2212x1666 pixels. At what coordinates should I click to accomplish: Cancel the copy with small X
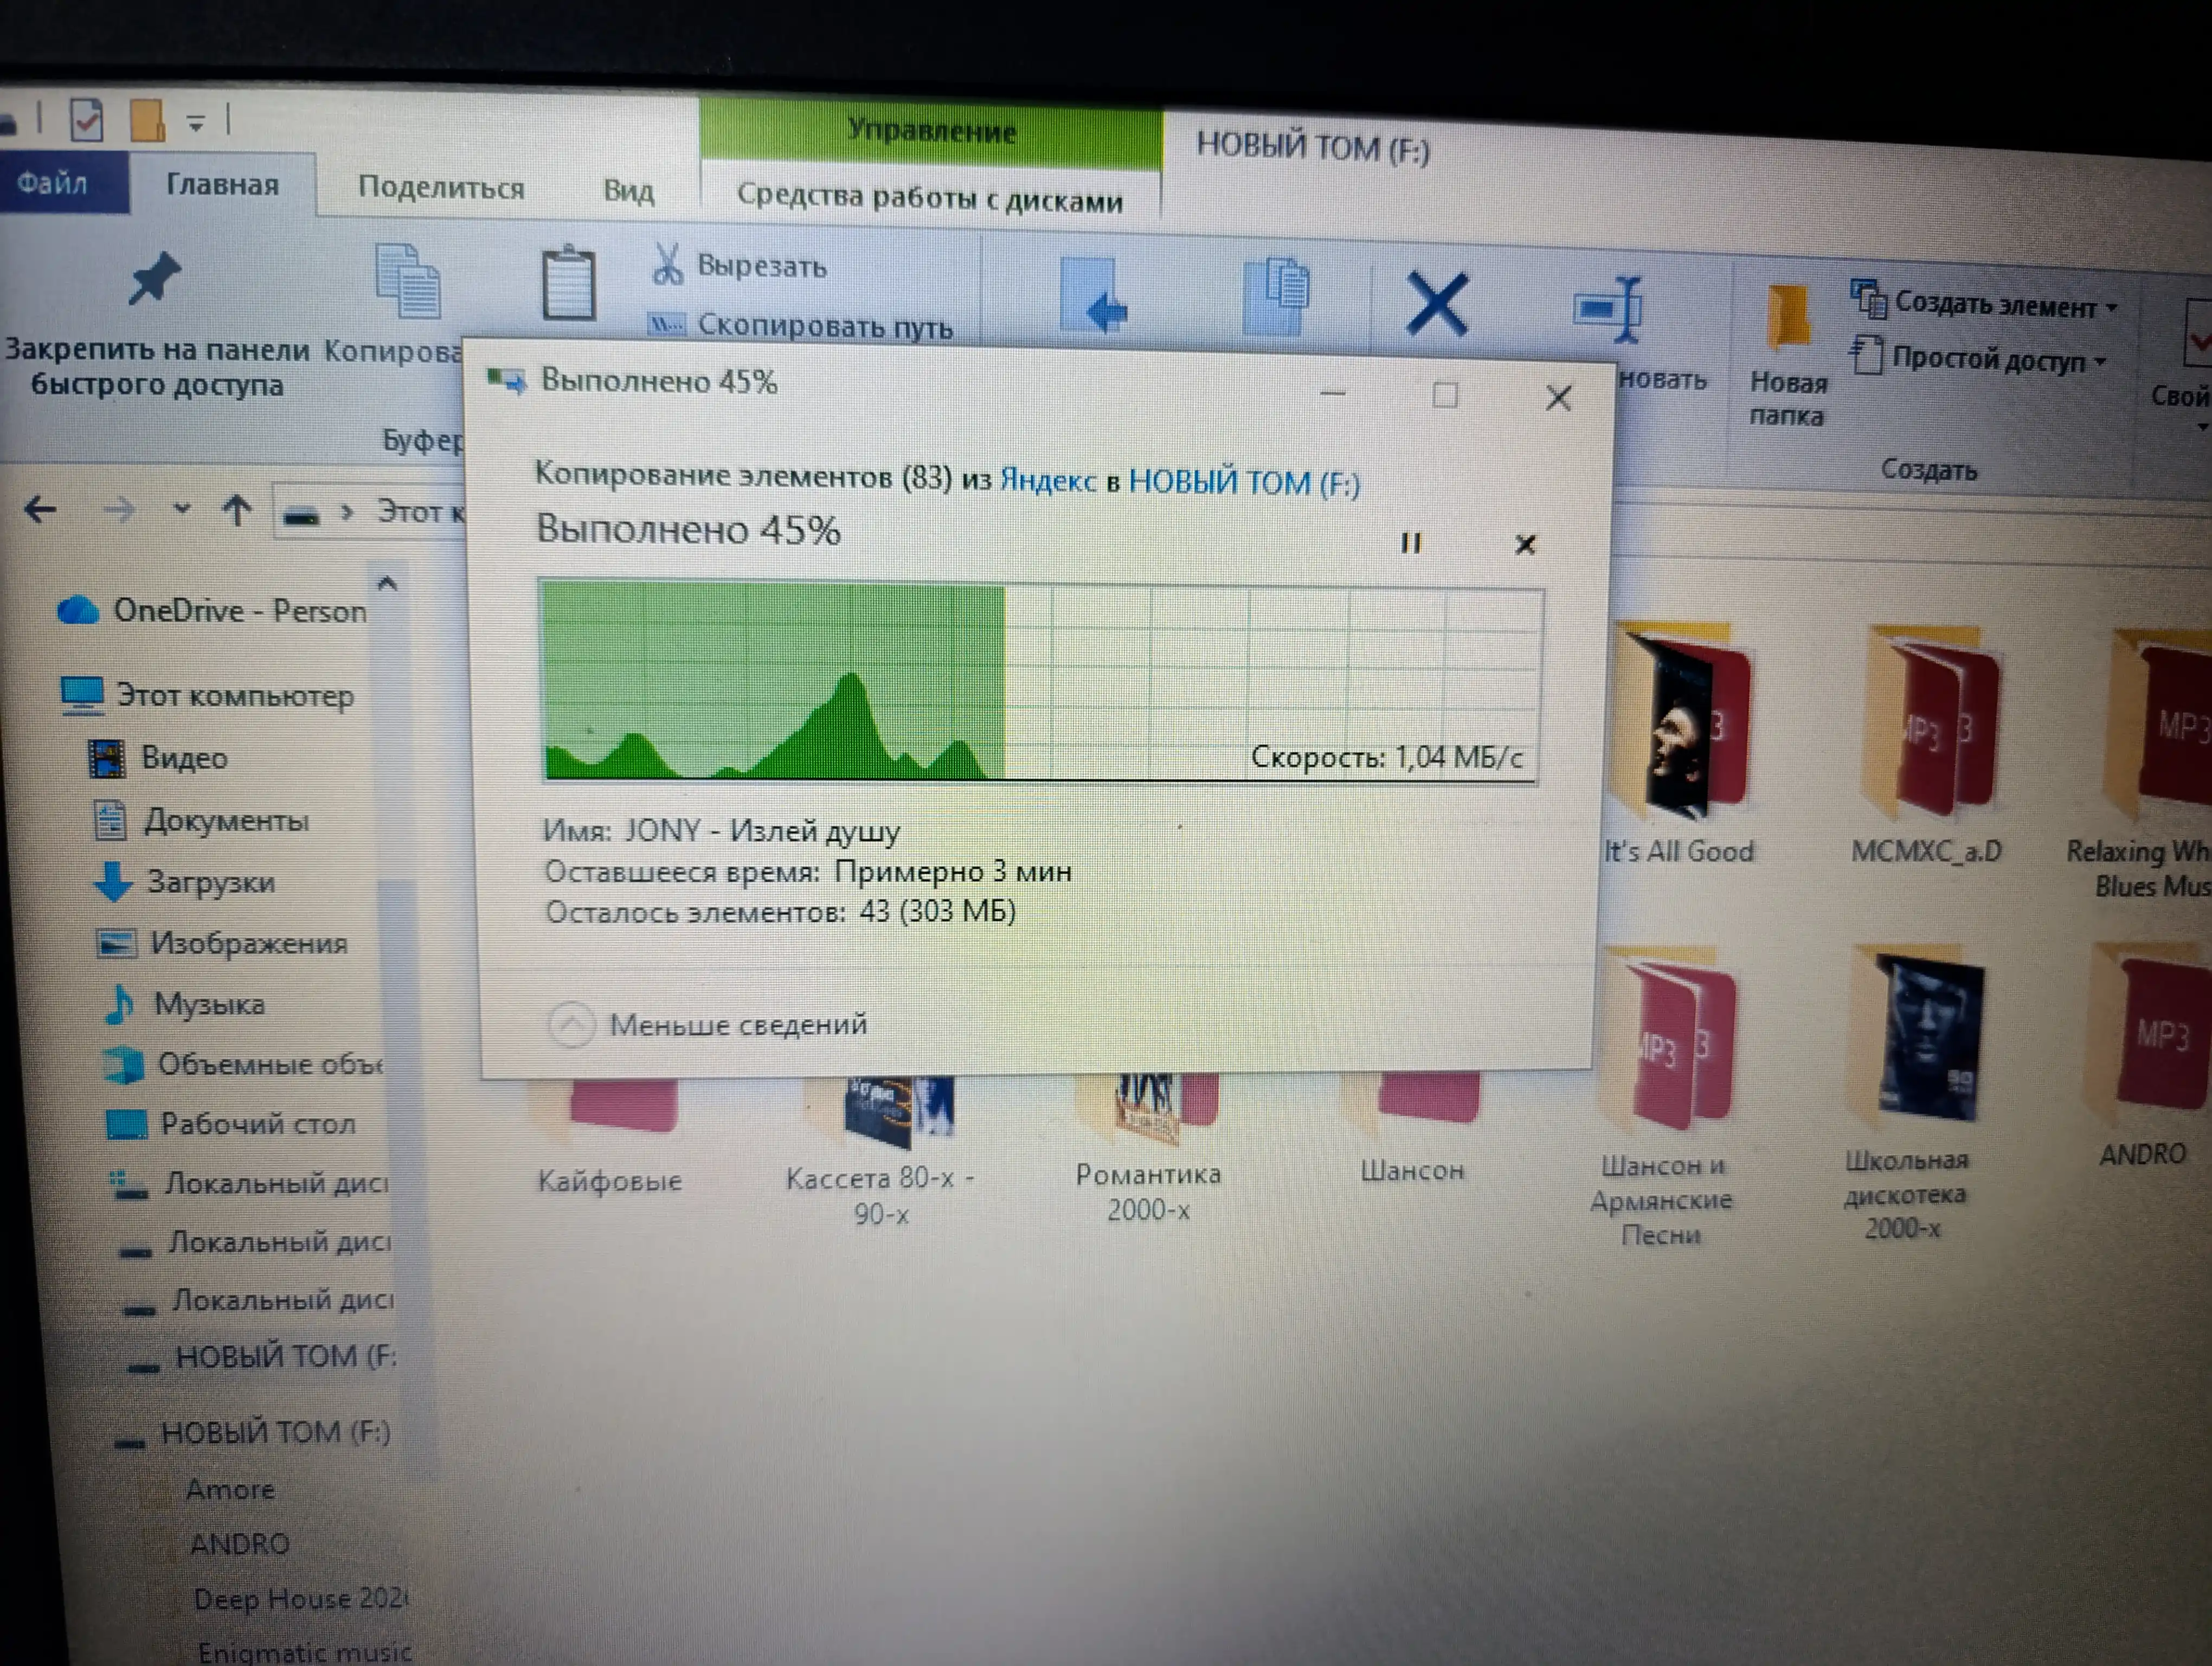click(1524, 545)
